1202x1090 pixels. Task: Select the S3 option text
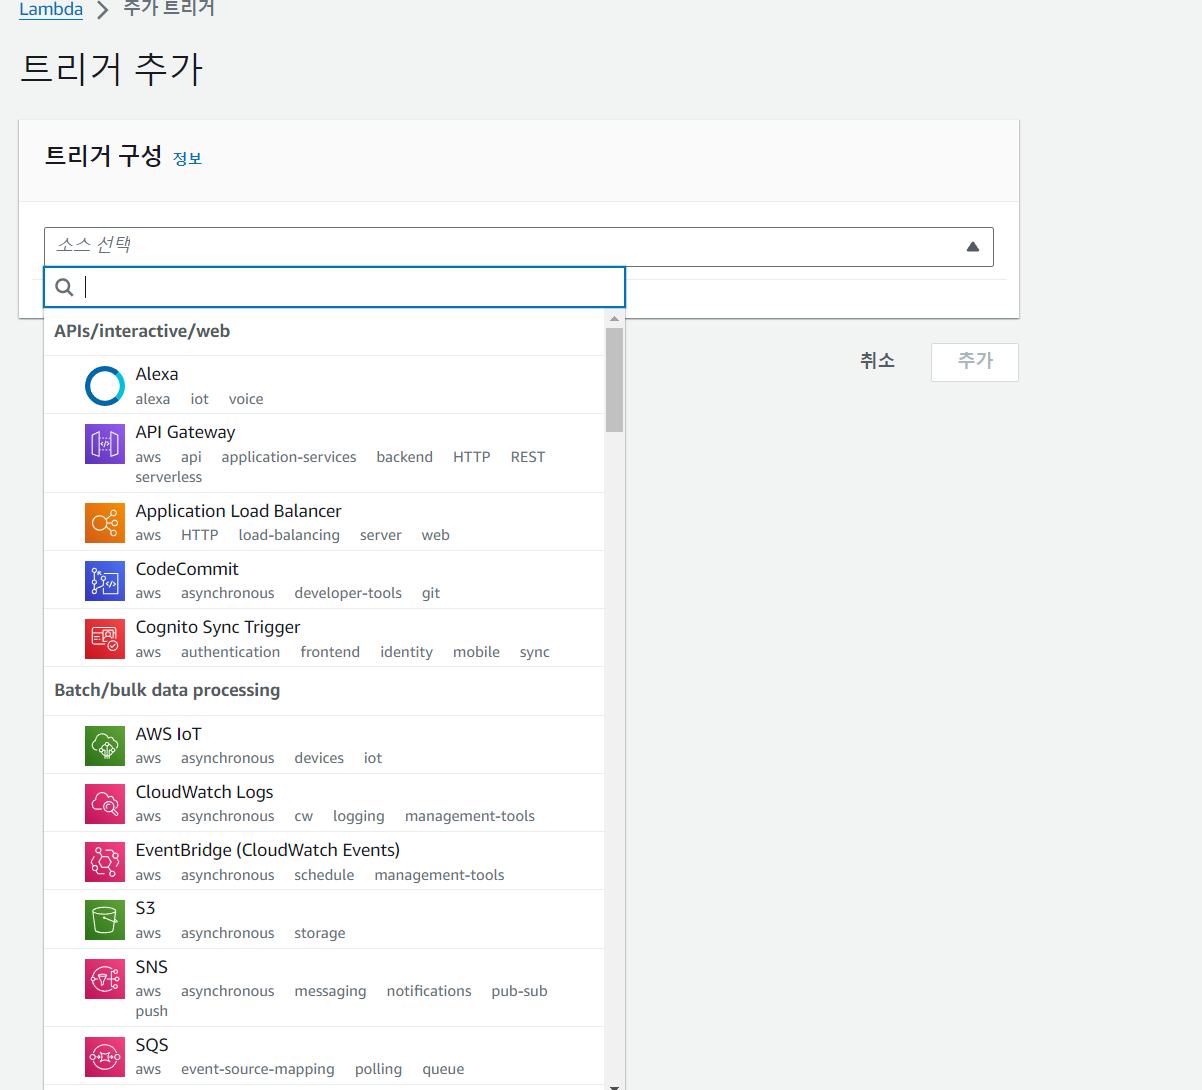(146, 908)
